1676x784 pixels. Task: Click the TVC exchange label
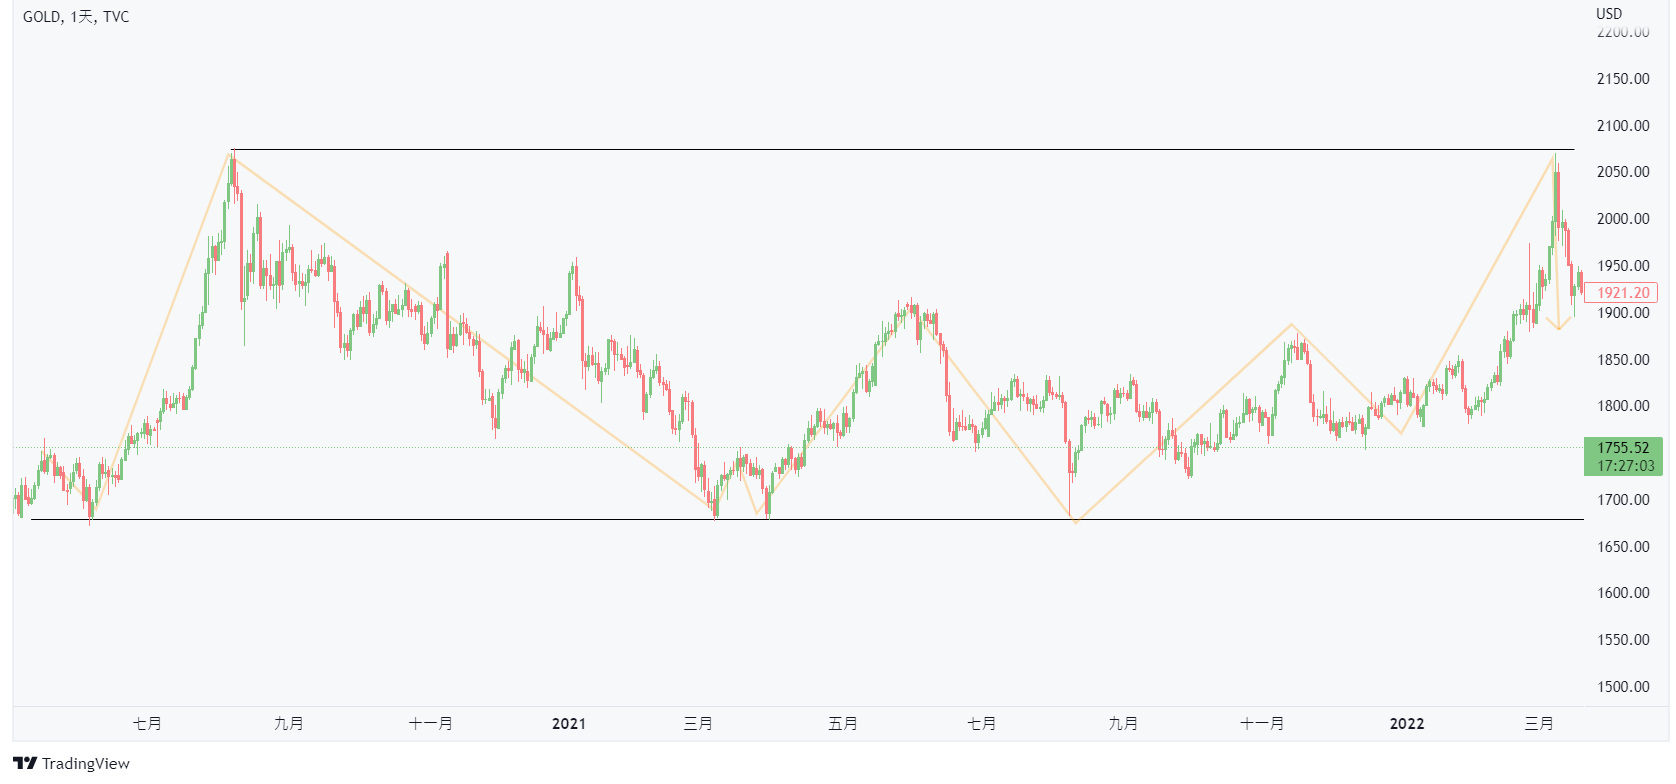[x=116, y=17]
